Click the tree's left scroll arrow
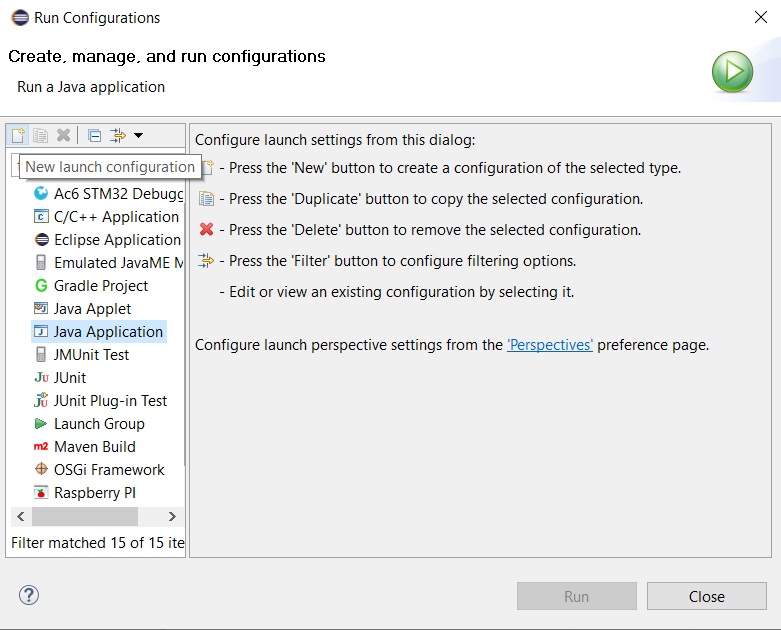Image resolution: width=781 pixels, height=630 pixels. coord(20,516)
